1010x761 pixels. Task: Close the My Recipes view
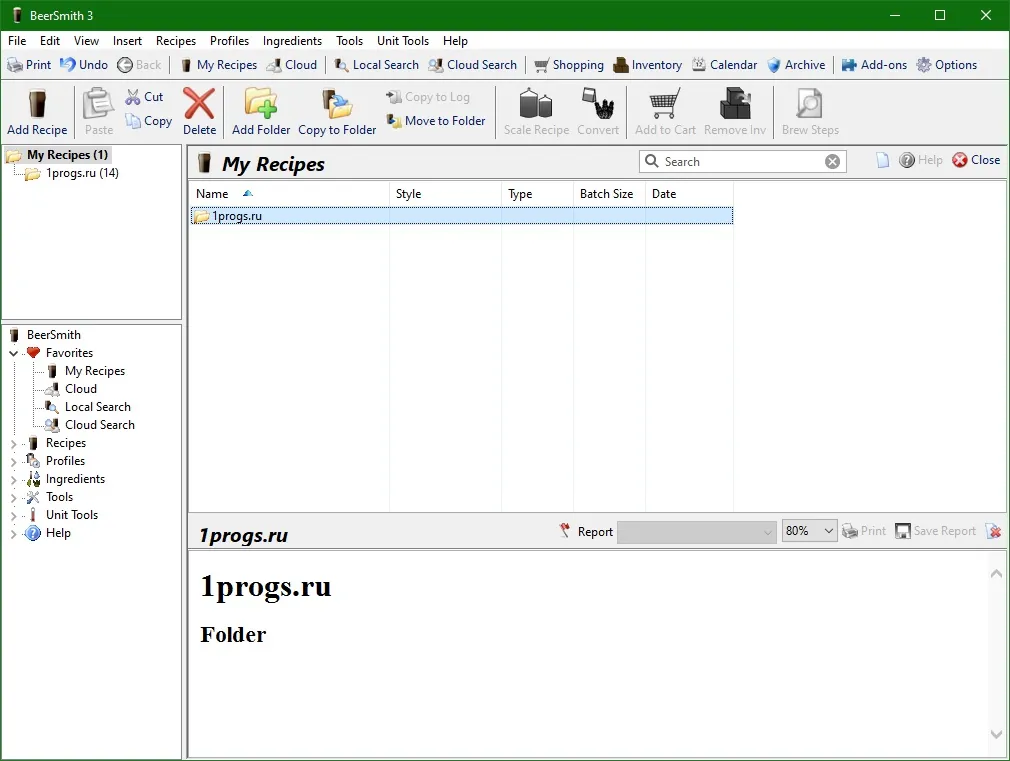click(976, 160)
